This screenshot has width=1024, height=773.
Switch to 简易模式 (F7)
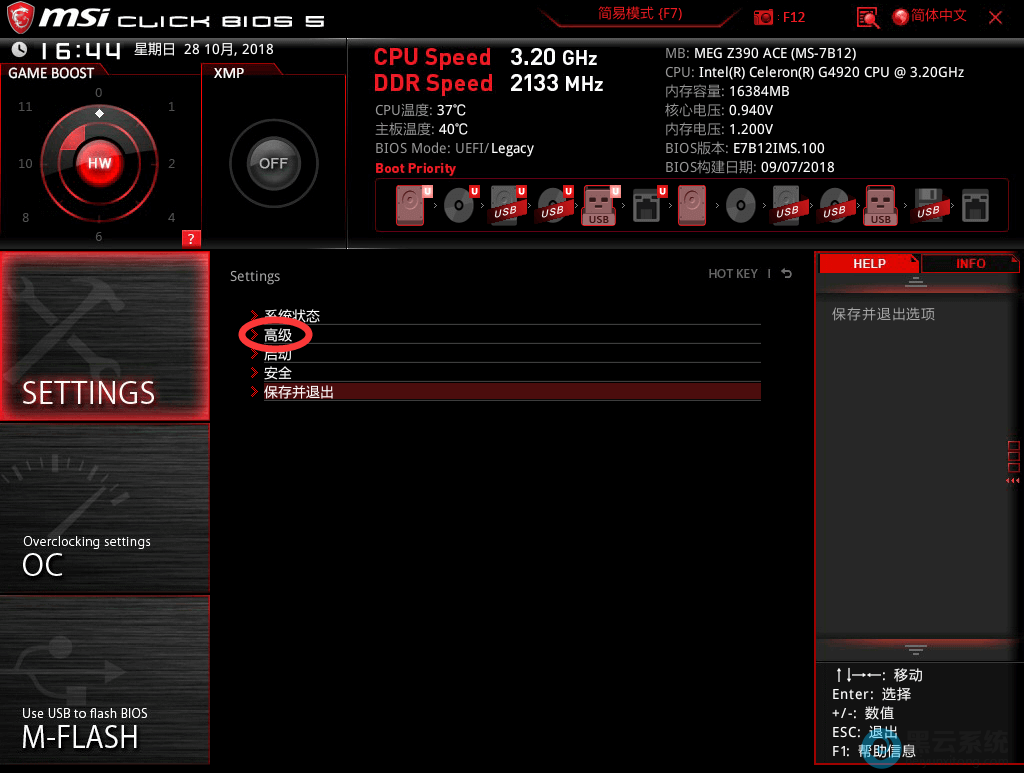[x=640, y=14]
